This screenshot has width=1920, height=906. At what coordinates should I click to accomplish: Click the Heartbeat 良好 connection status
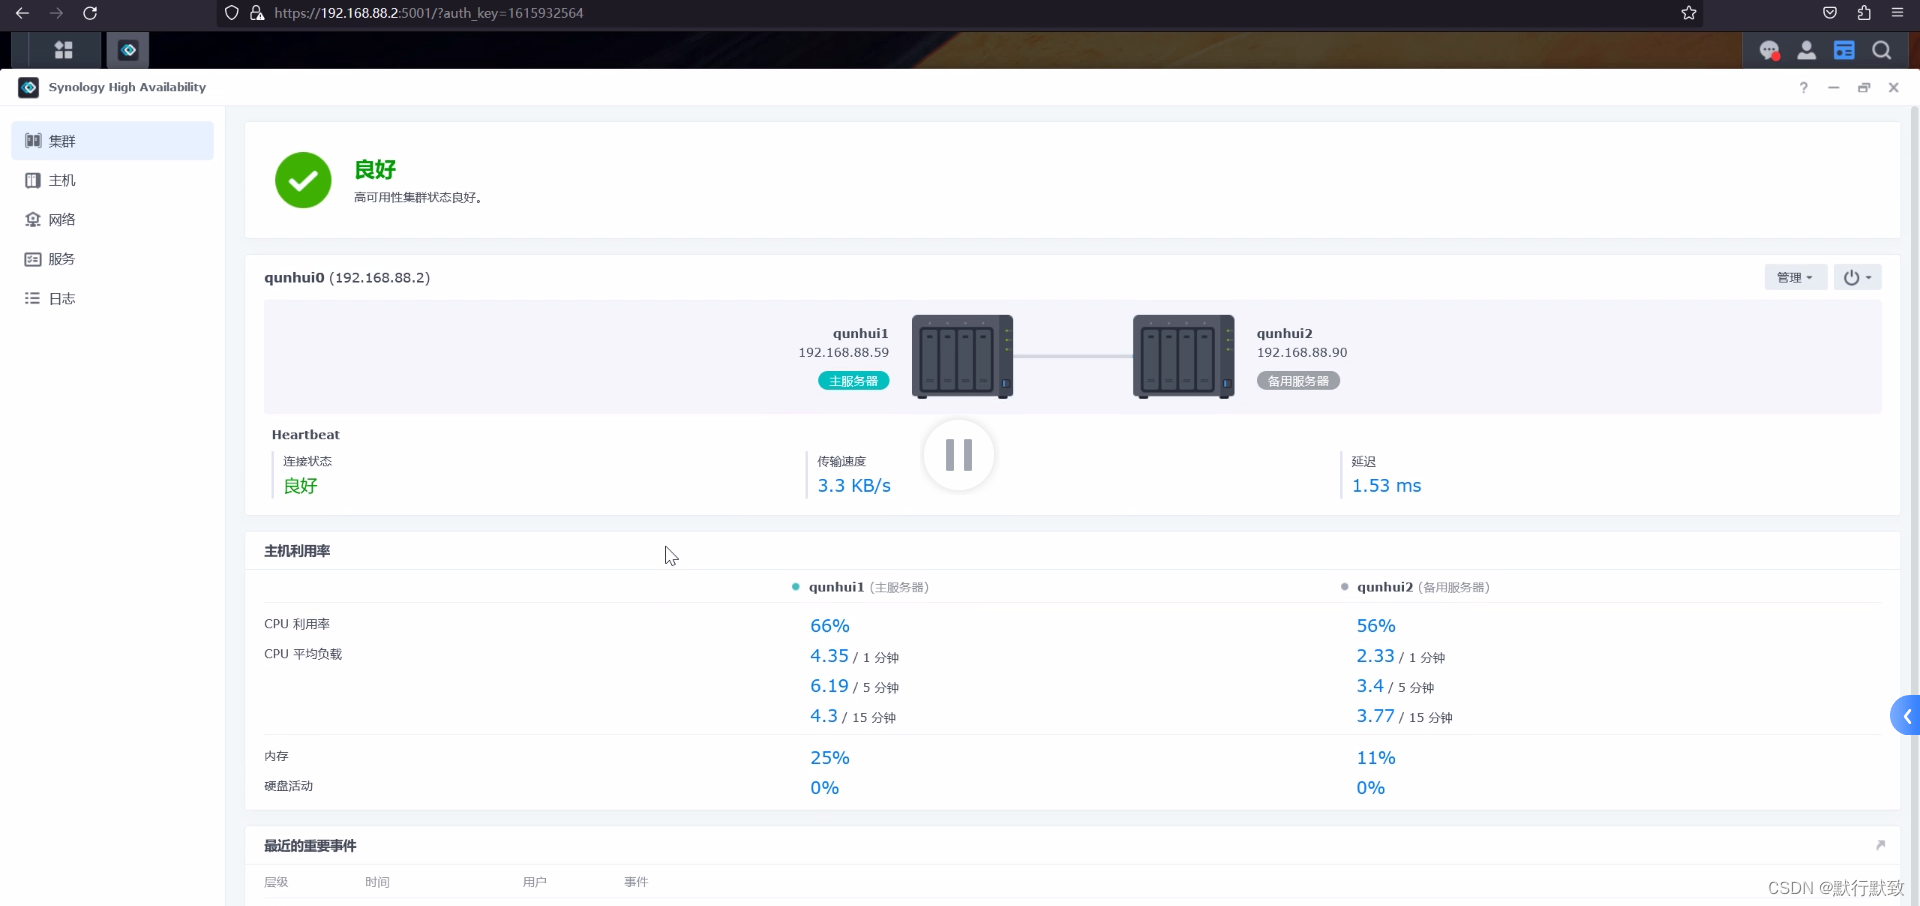coord(300,486)
